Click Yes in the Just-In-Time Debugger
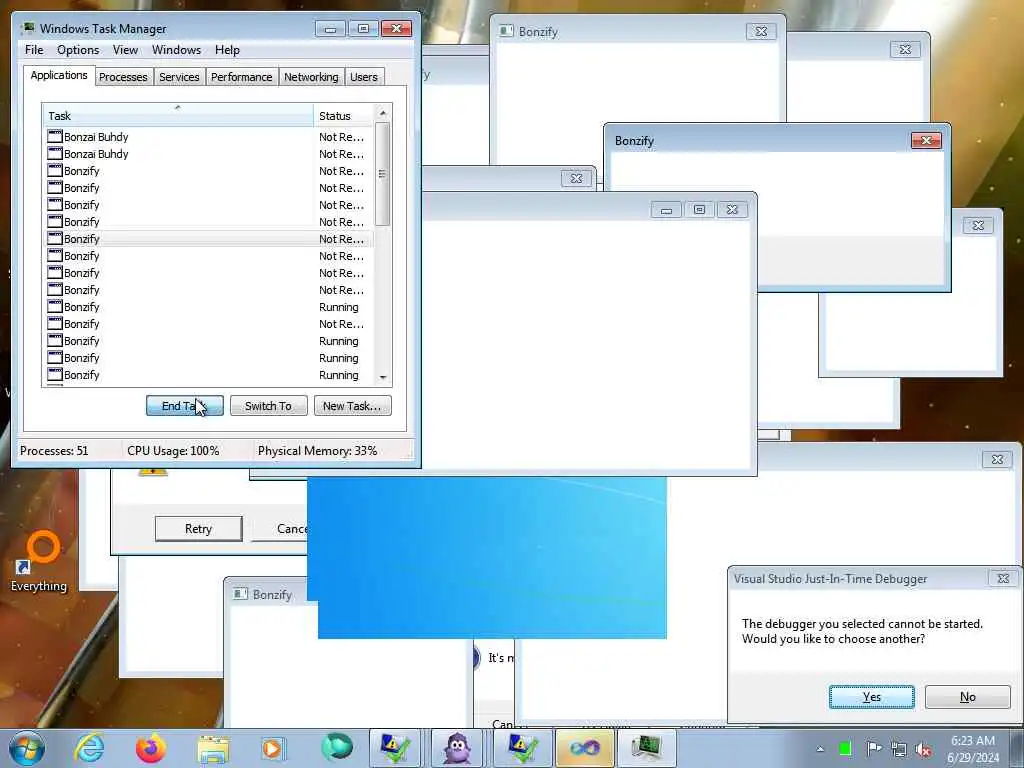Screen dimensions: 1024x768 [872, 697]
